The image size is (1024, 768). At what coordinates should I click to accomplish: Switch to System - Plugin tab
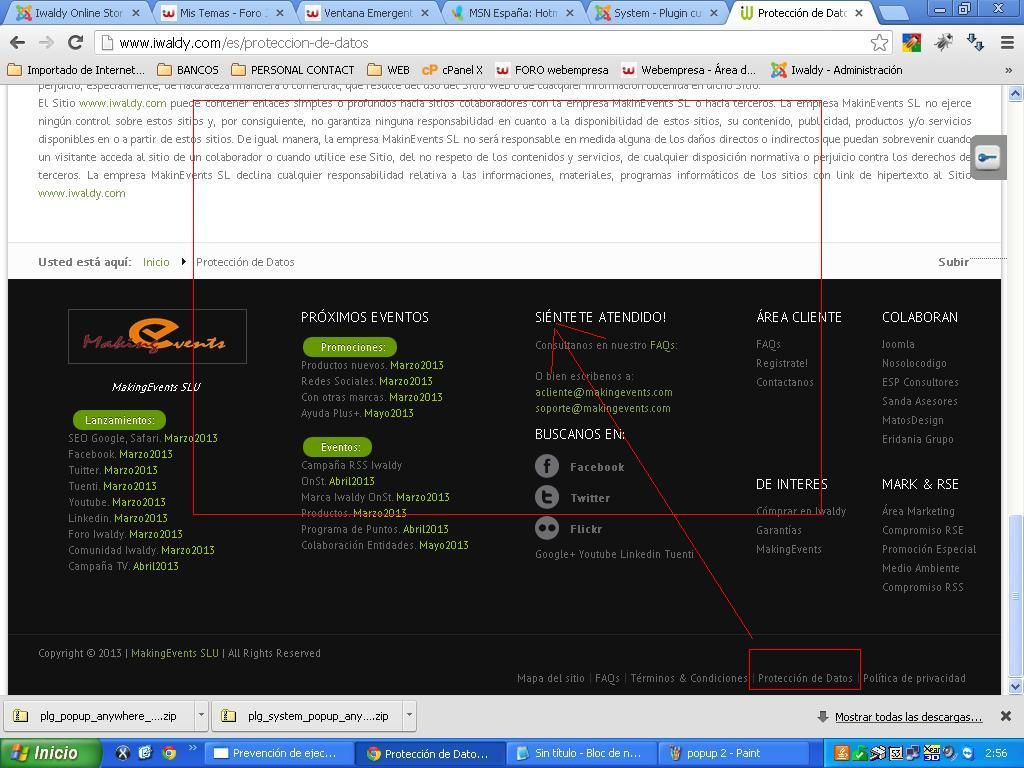(659, 12)
